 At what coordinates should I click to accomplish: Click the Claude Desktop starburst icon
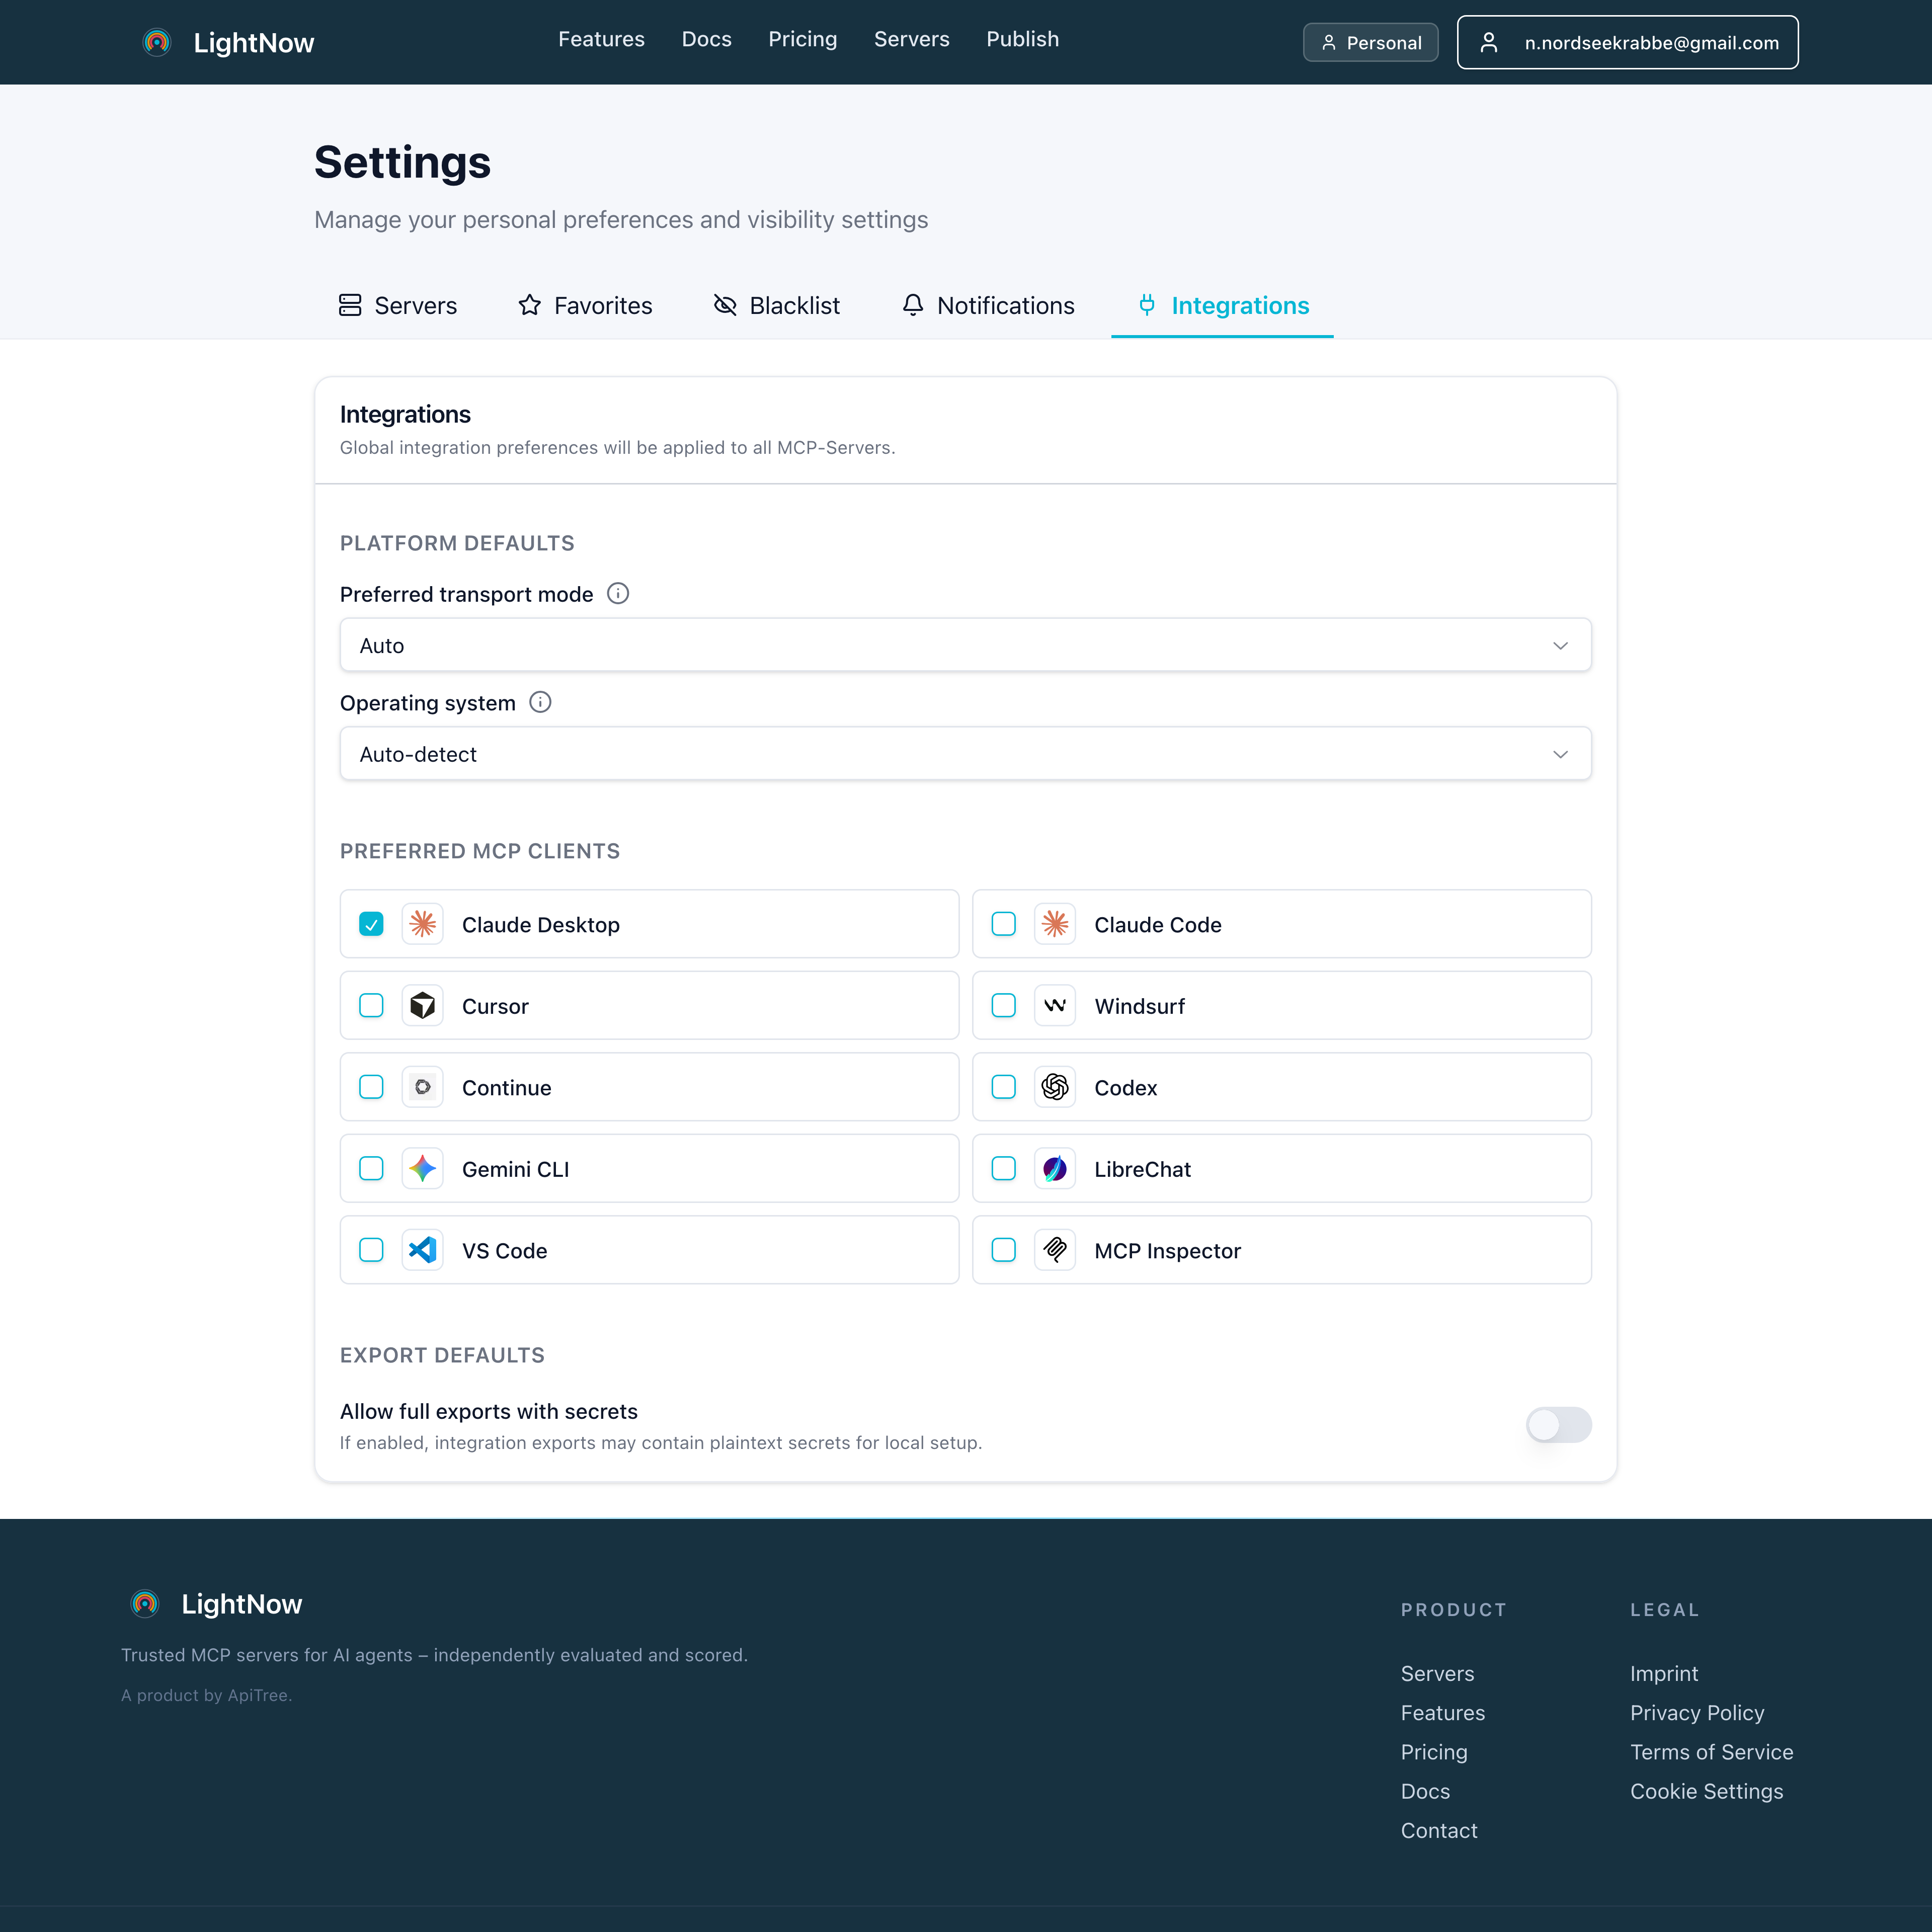(x=423, y=924)
